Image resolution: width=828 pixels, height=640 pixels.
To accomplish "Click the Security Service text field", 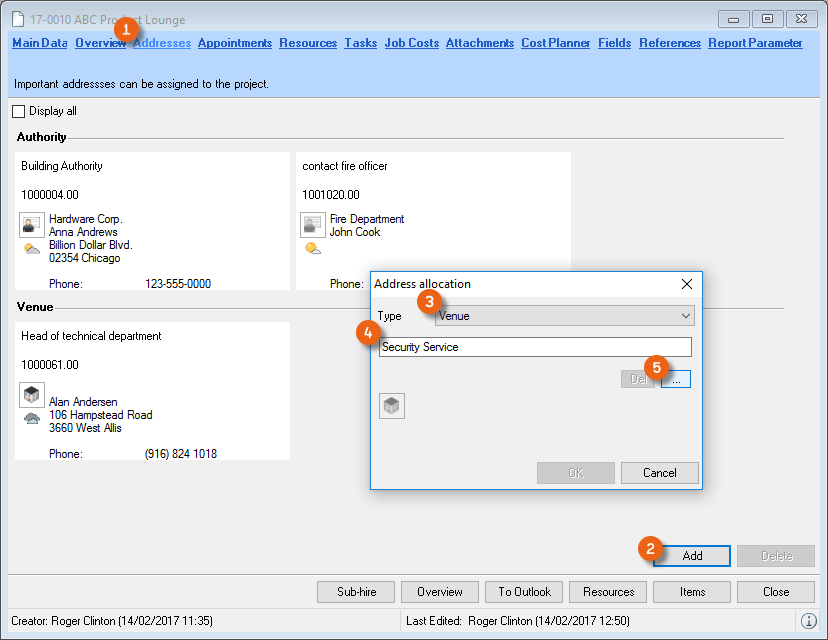I will [x=535, y=347].
